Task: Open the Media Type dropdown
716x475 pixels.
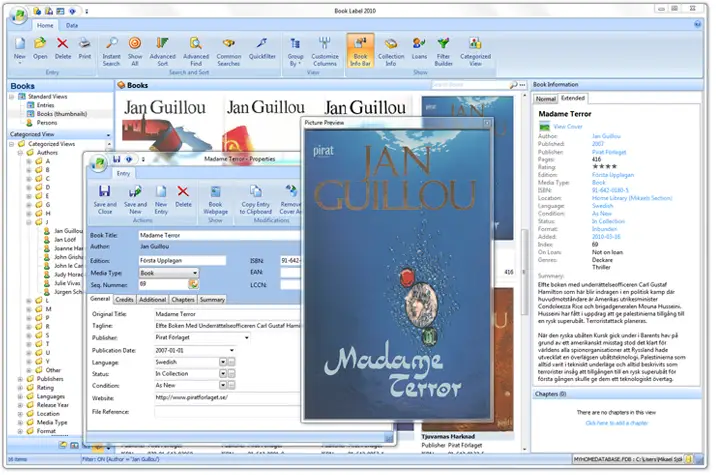Action: pos(195,273)
